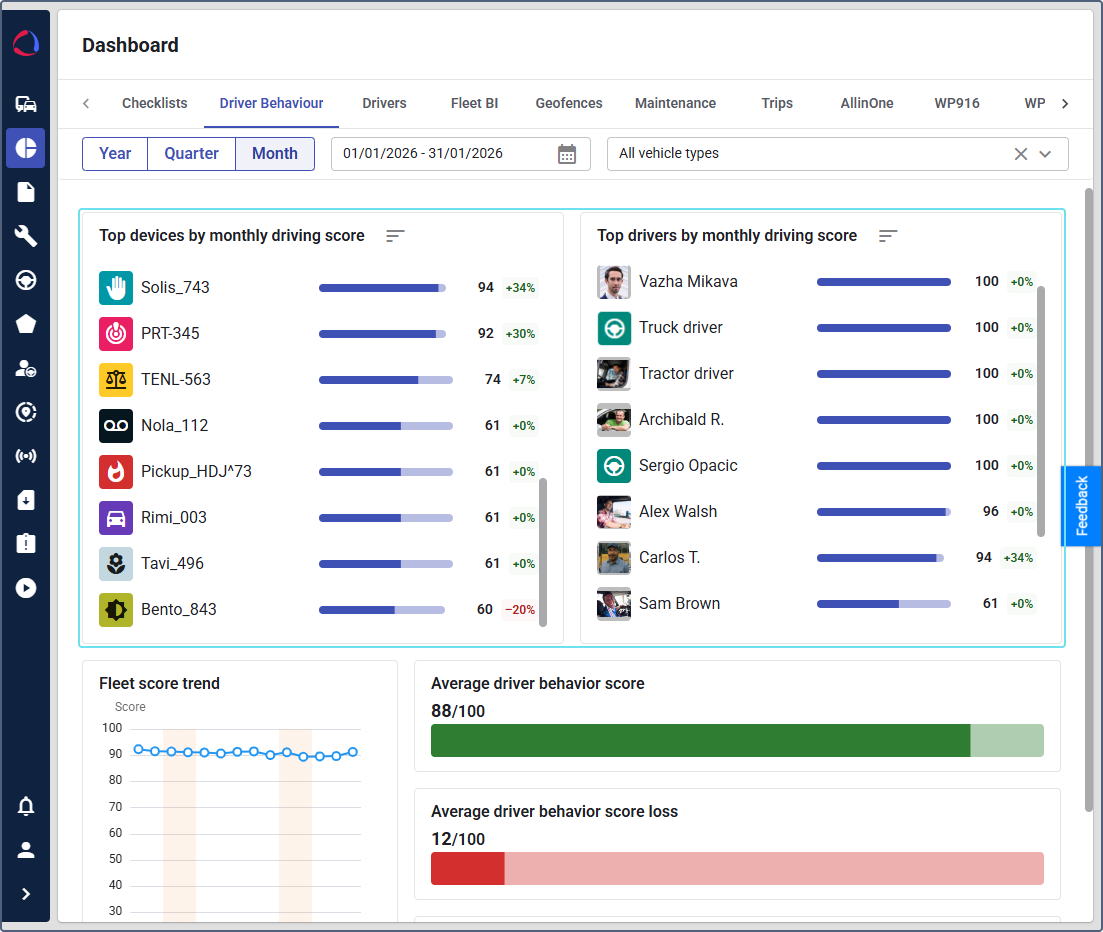The image size is (1103, 932).
Task: Select the Year time range option
Action: coord(114,153)
